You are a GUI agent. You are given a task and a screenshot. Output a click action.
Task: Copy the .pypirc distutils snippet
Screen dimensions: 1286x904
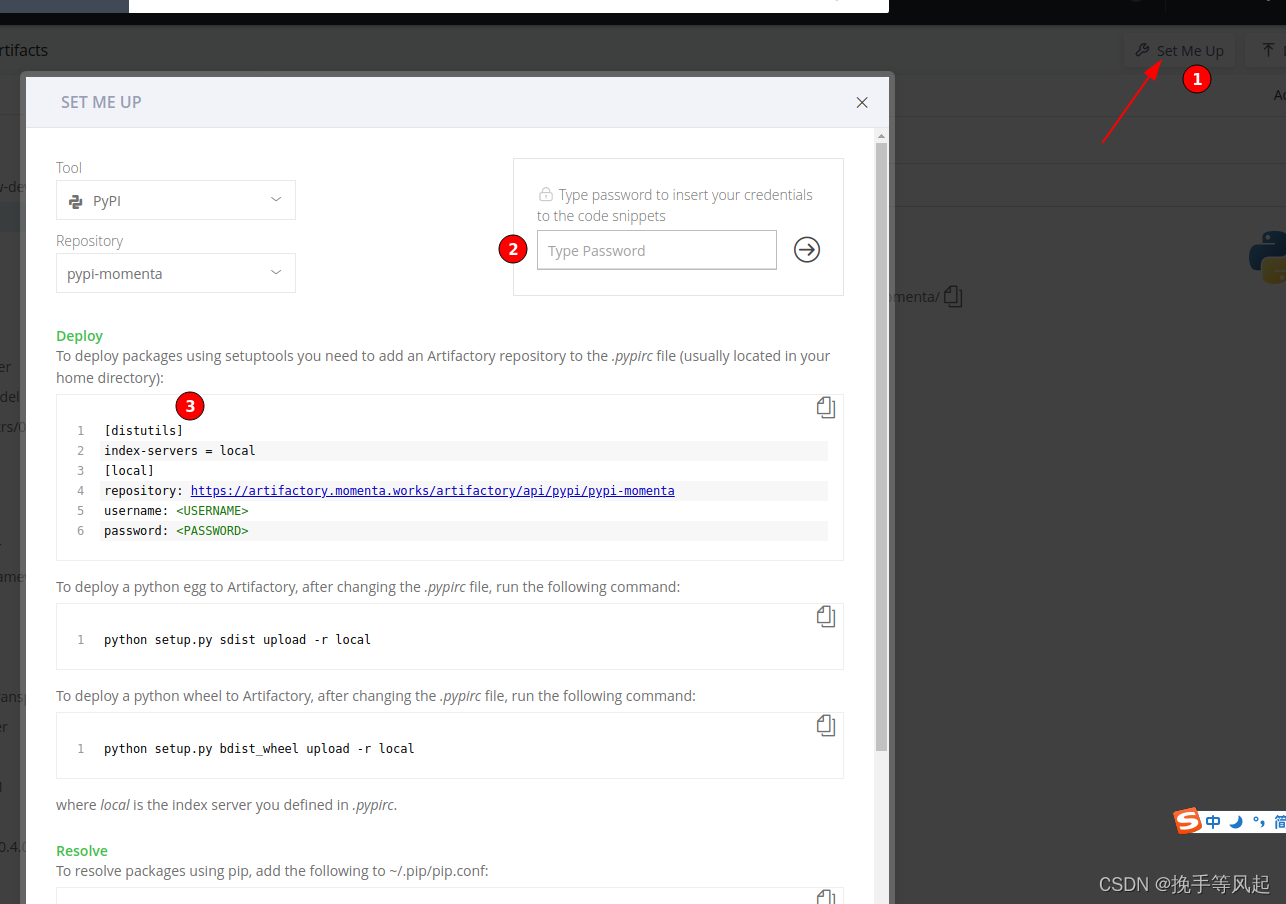coord(826,407)
